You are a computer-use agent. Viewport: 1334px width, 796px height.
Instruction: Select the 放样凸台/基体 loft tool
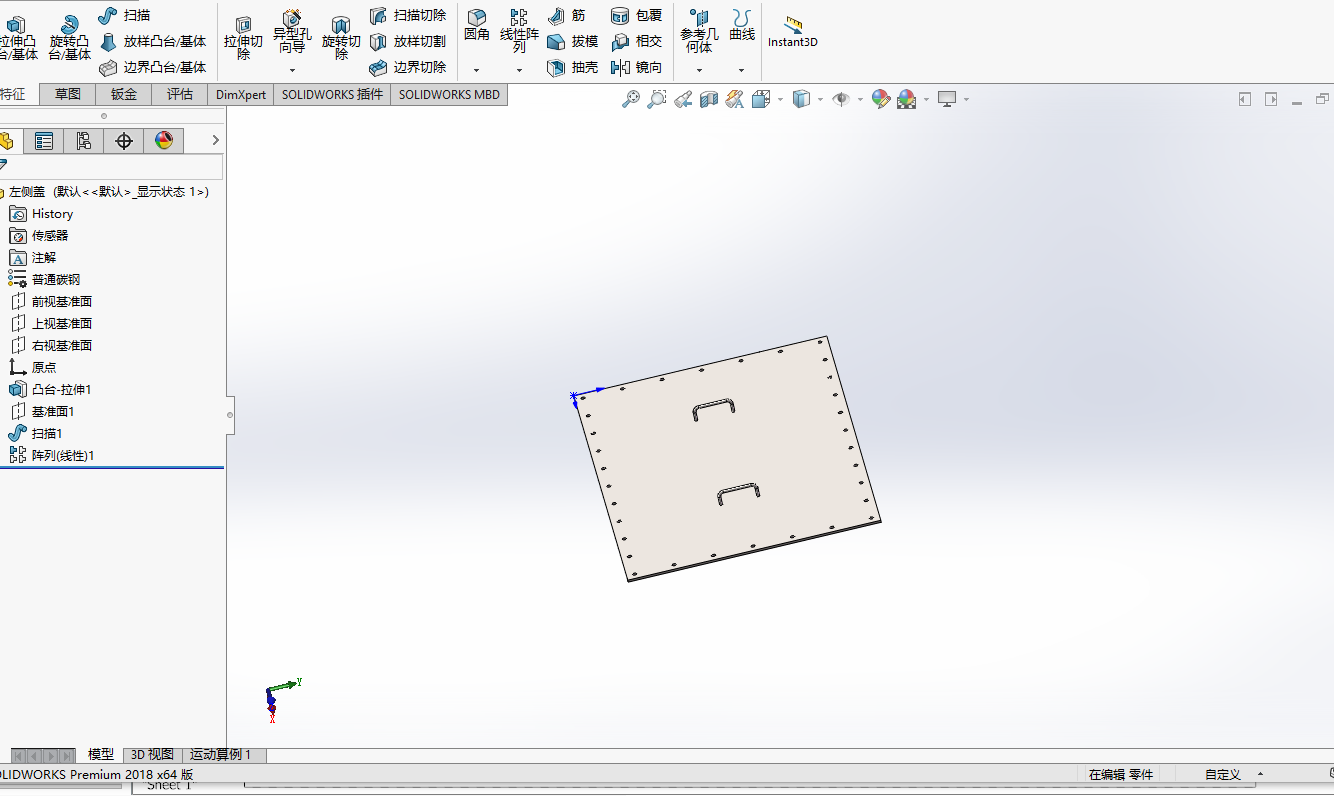pos(153,41)
